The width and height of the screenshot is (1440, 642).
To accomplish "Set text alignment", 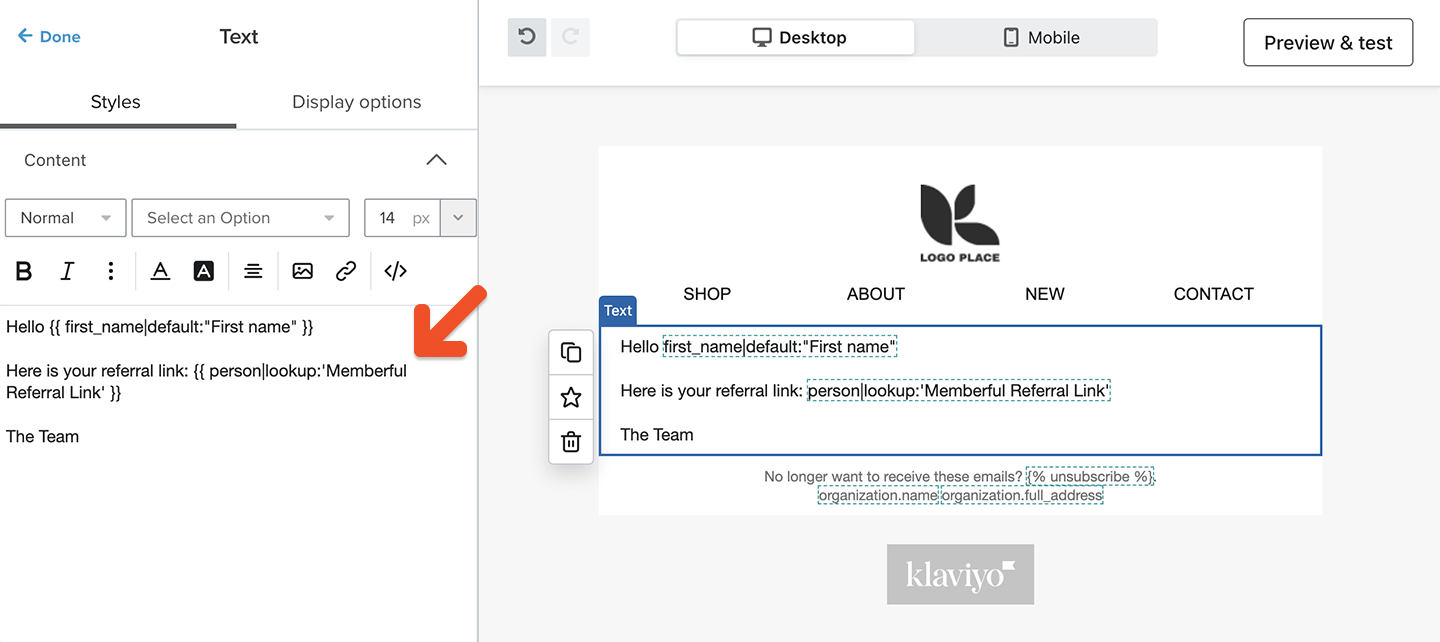I will pos(253,271).
